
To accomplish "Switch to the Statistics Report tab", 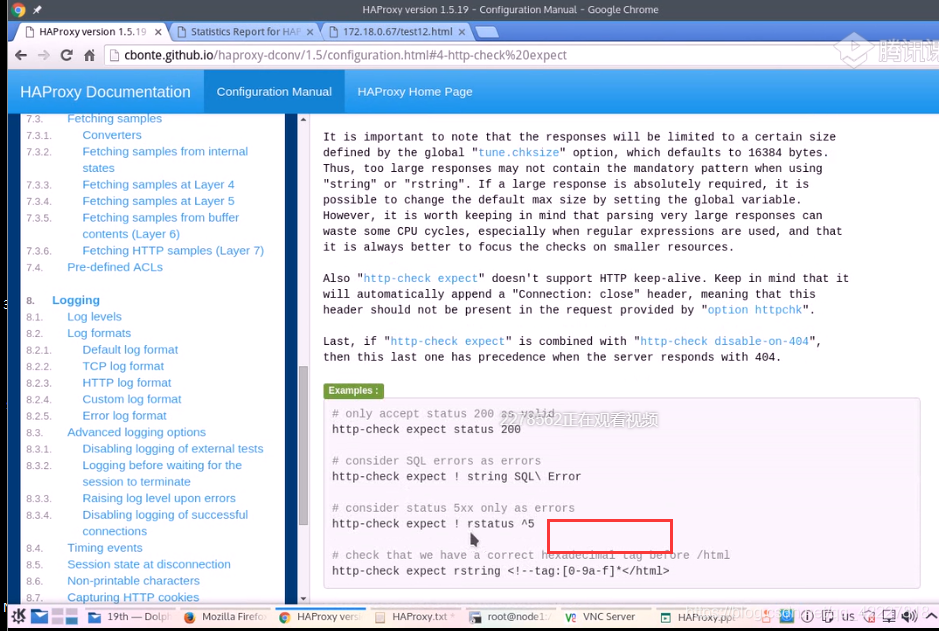I will [244, 32].
